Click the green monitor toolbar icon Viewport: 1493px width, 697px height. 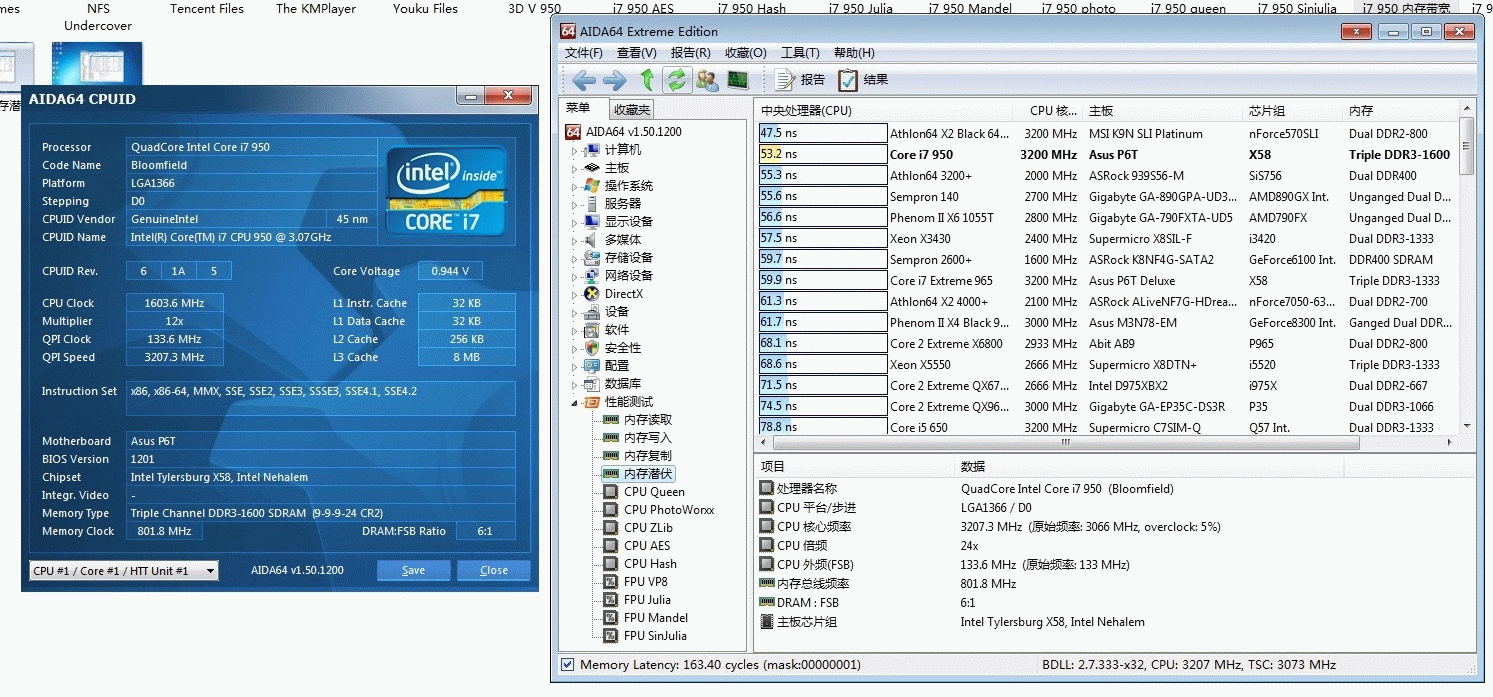pyautogui.click(x=737, y=80)
